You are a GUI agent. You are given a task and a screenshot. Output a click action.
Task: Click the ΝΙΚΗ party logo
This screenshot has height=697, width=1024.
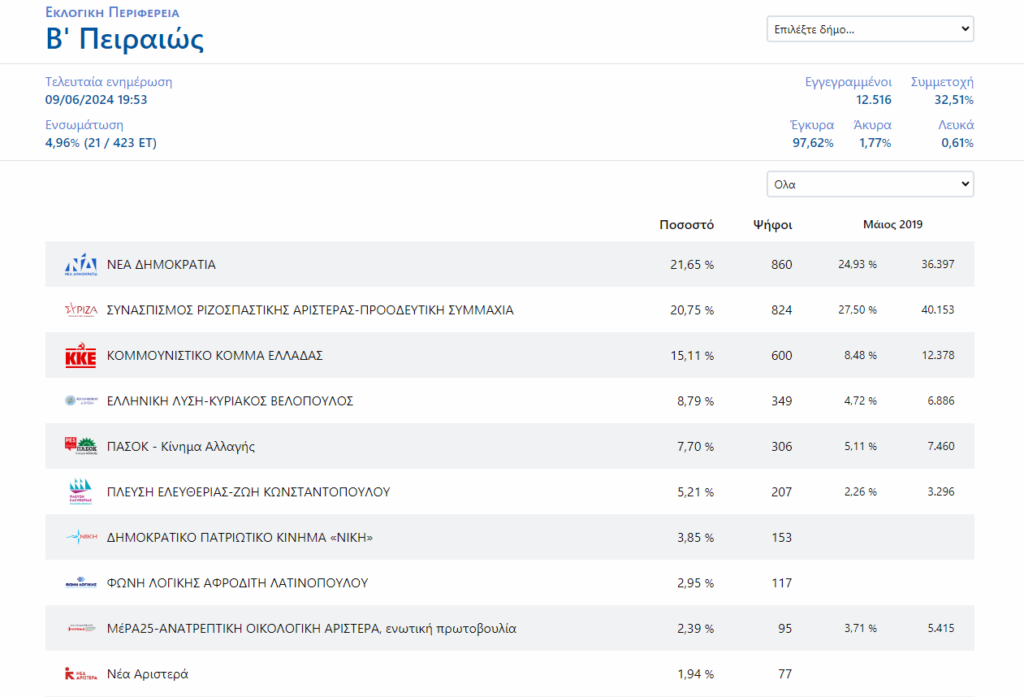(81, 537)
